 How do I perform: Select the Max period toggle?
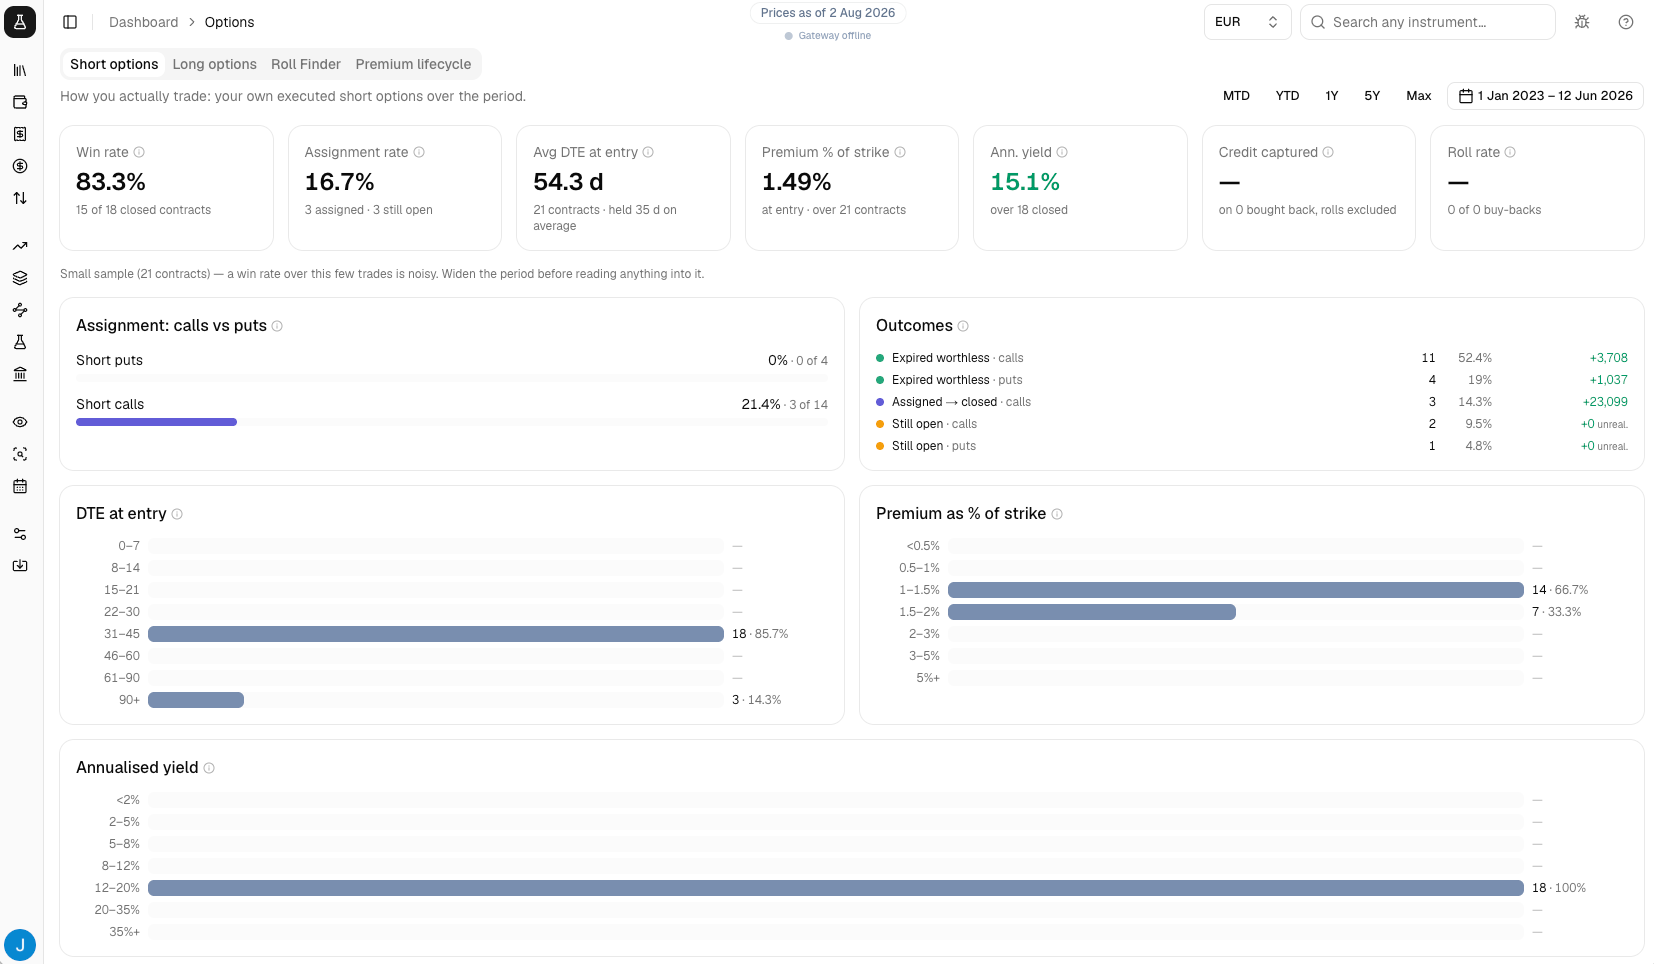tap(1418, 96)
